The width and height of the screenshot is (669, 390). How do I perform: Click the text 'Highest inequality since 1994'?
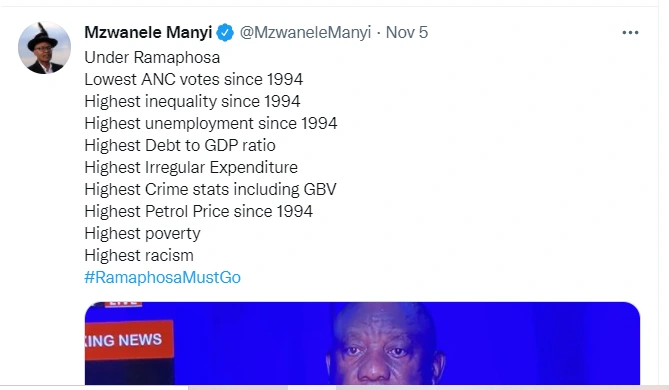(x=192, y=102)
